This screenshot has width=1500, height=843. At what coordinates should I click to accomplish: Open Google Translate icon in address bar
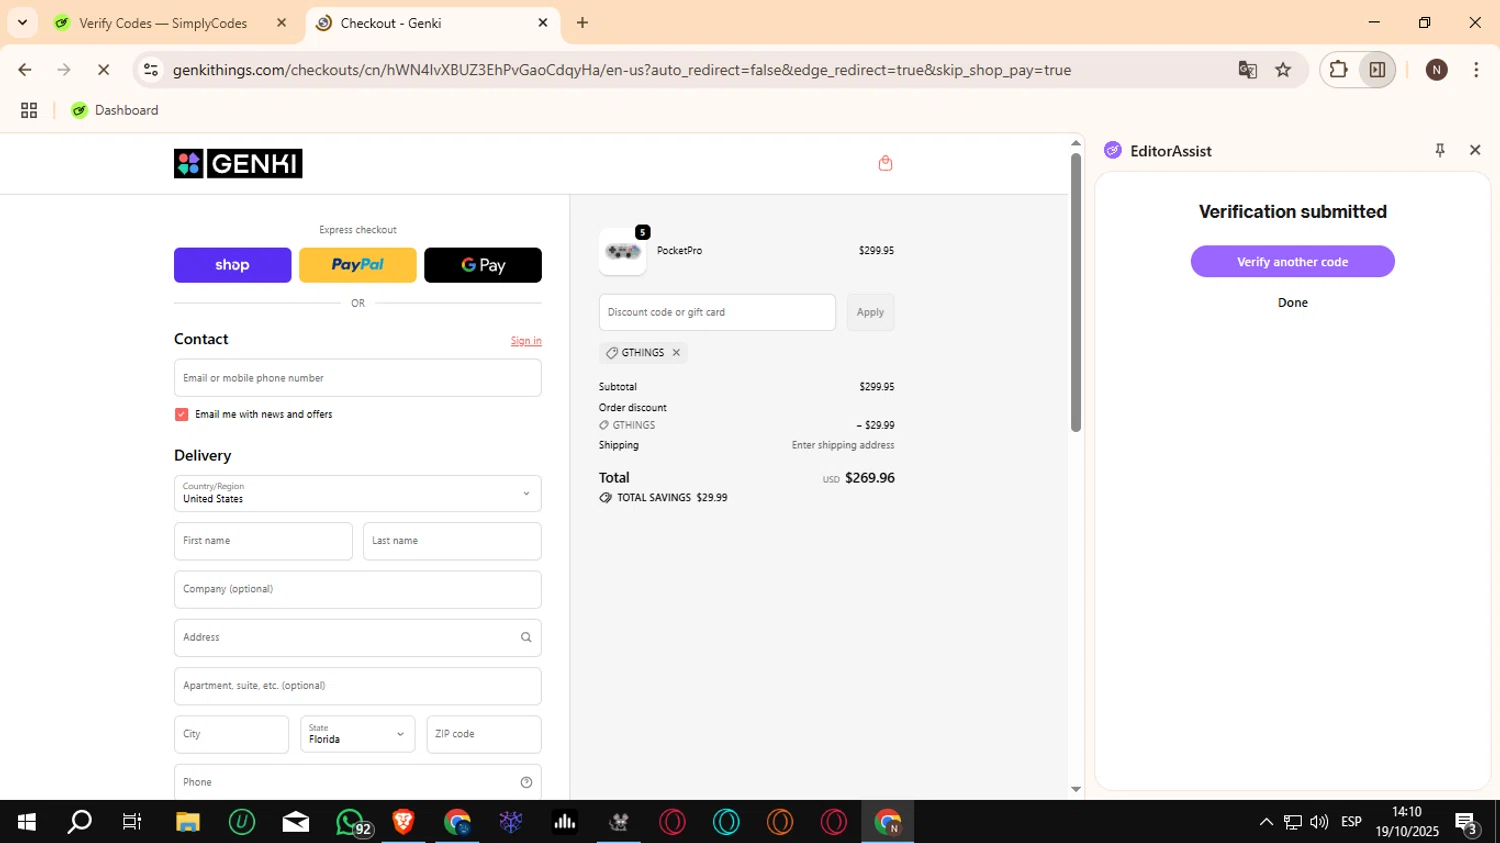(x=1247, y=70)
